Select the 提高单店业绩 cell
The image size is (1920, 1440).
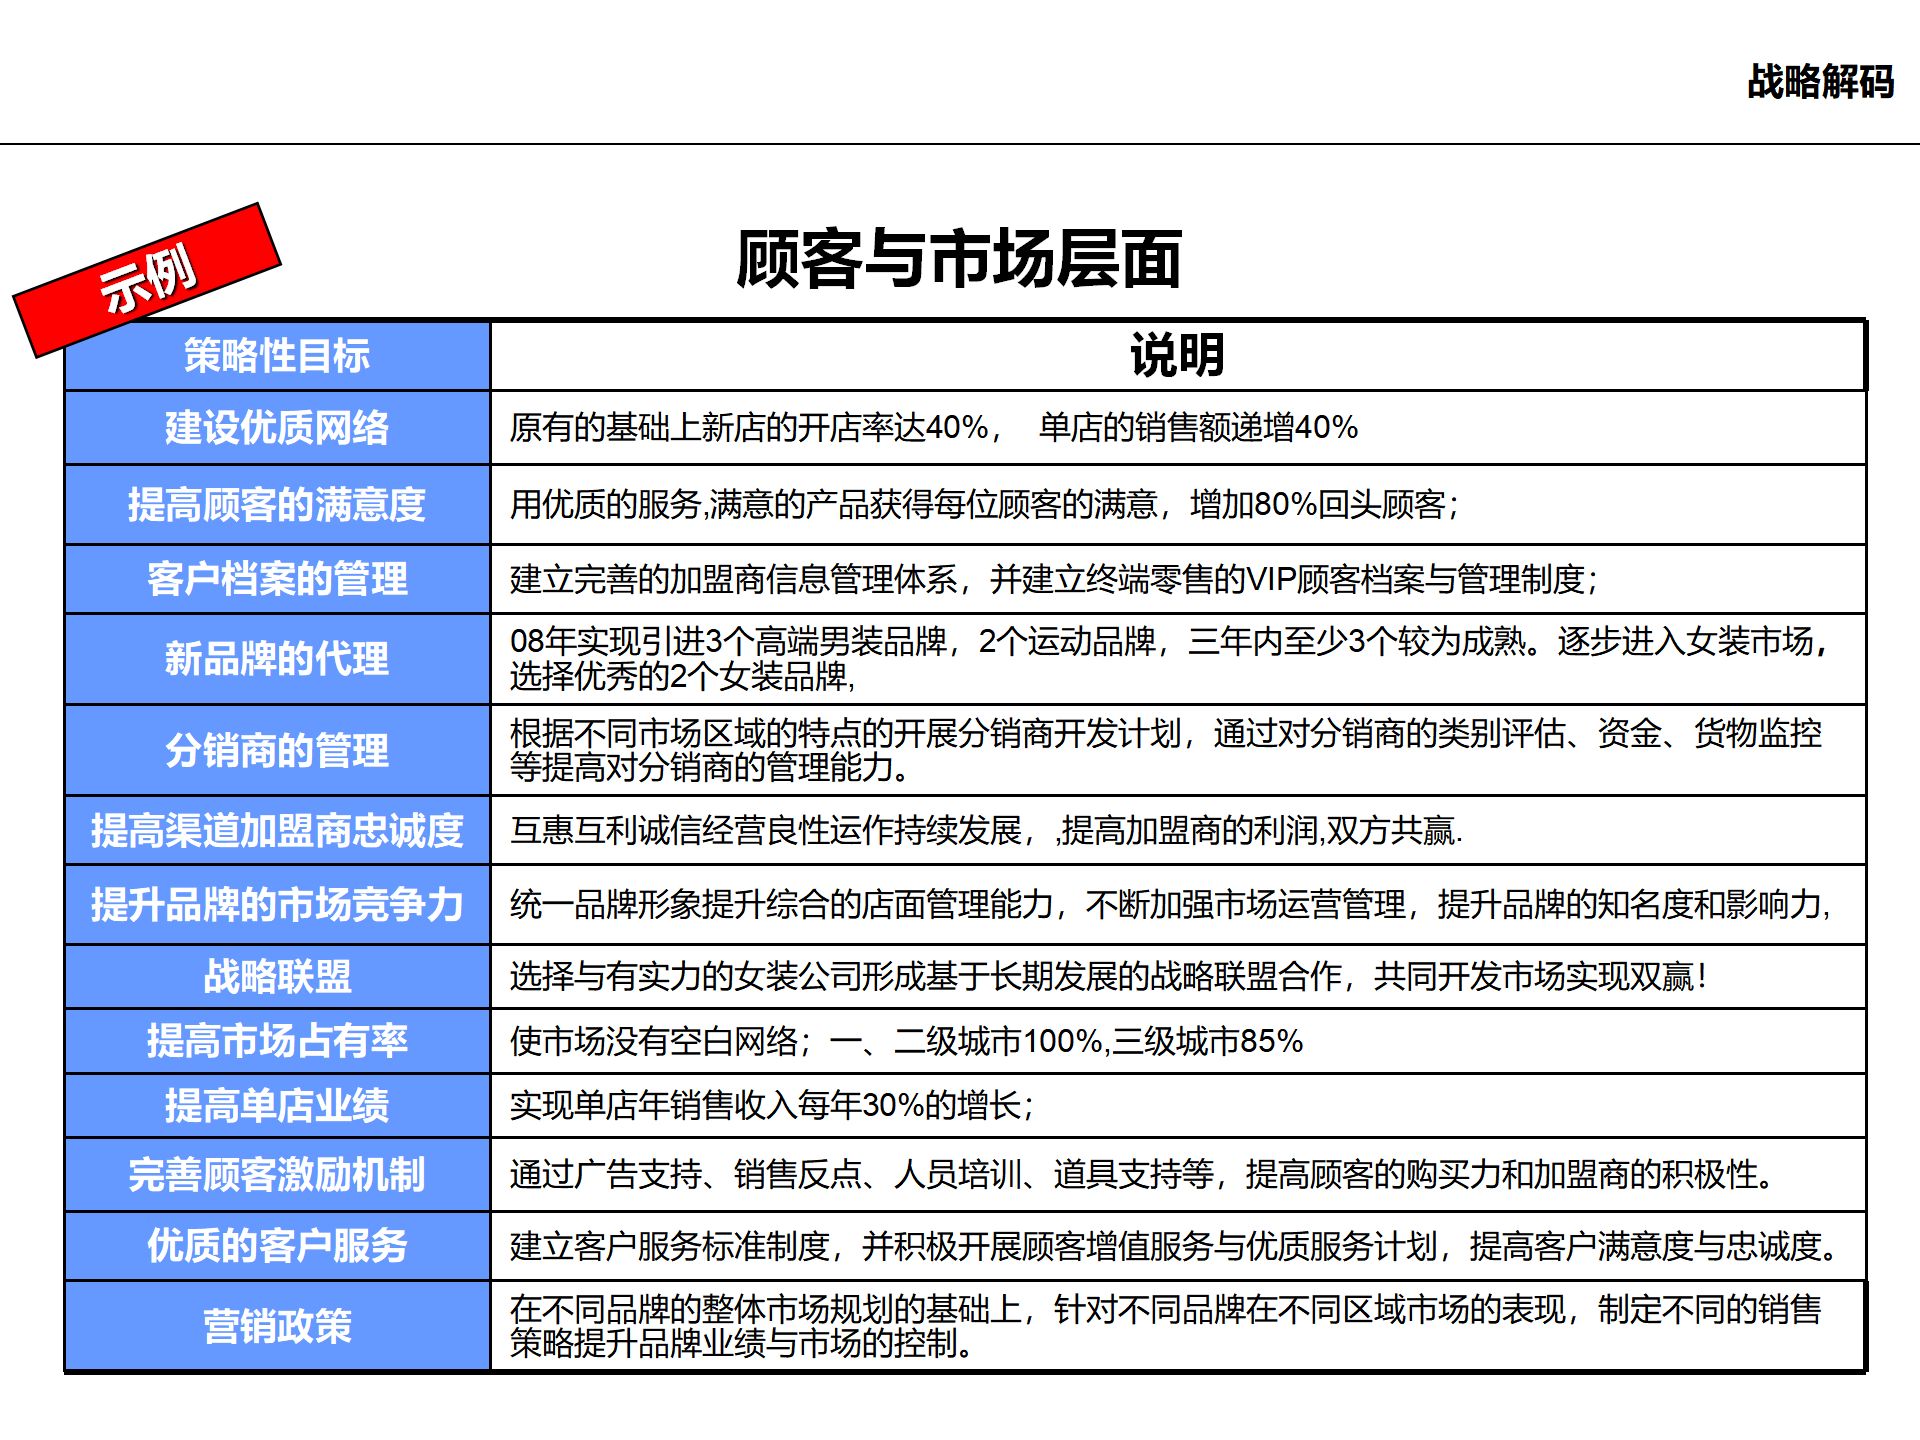click(277, 1105)
